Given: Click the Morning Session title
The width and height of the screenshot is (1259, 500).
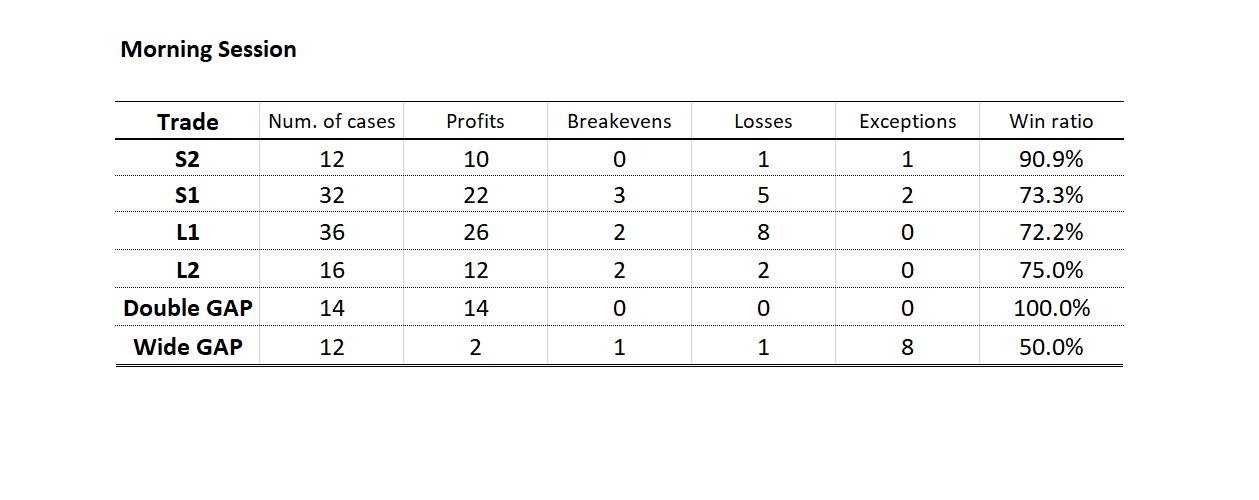Looking at the screenshot, I should click(x=208, y=49).
